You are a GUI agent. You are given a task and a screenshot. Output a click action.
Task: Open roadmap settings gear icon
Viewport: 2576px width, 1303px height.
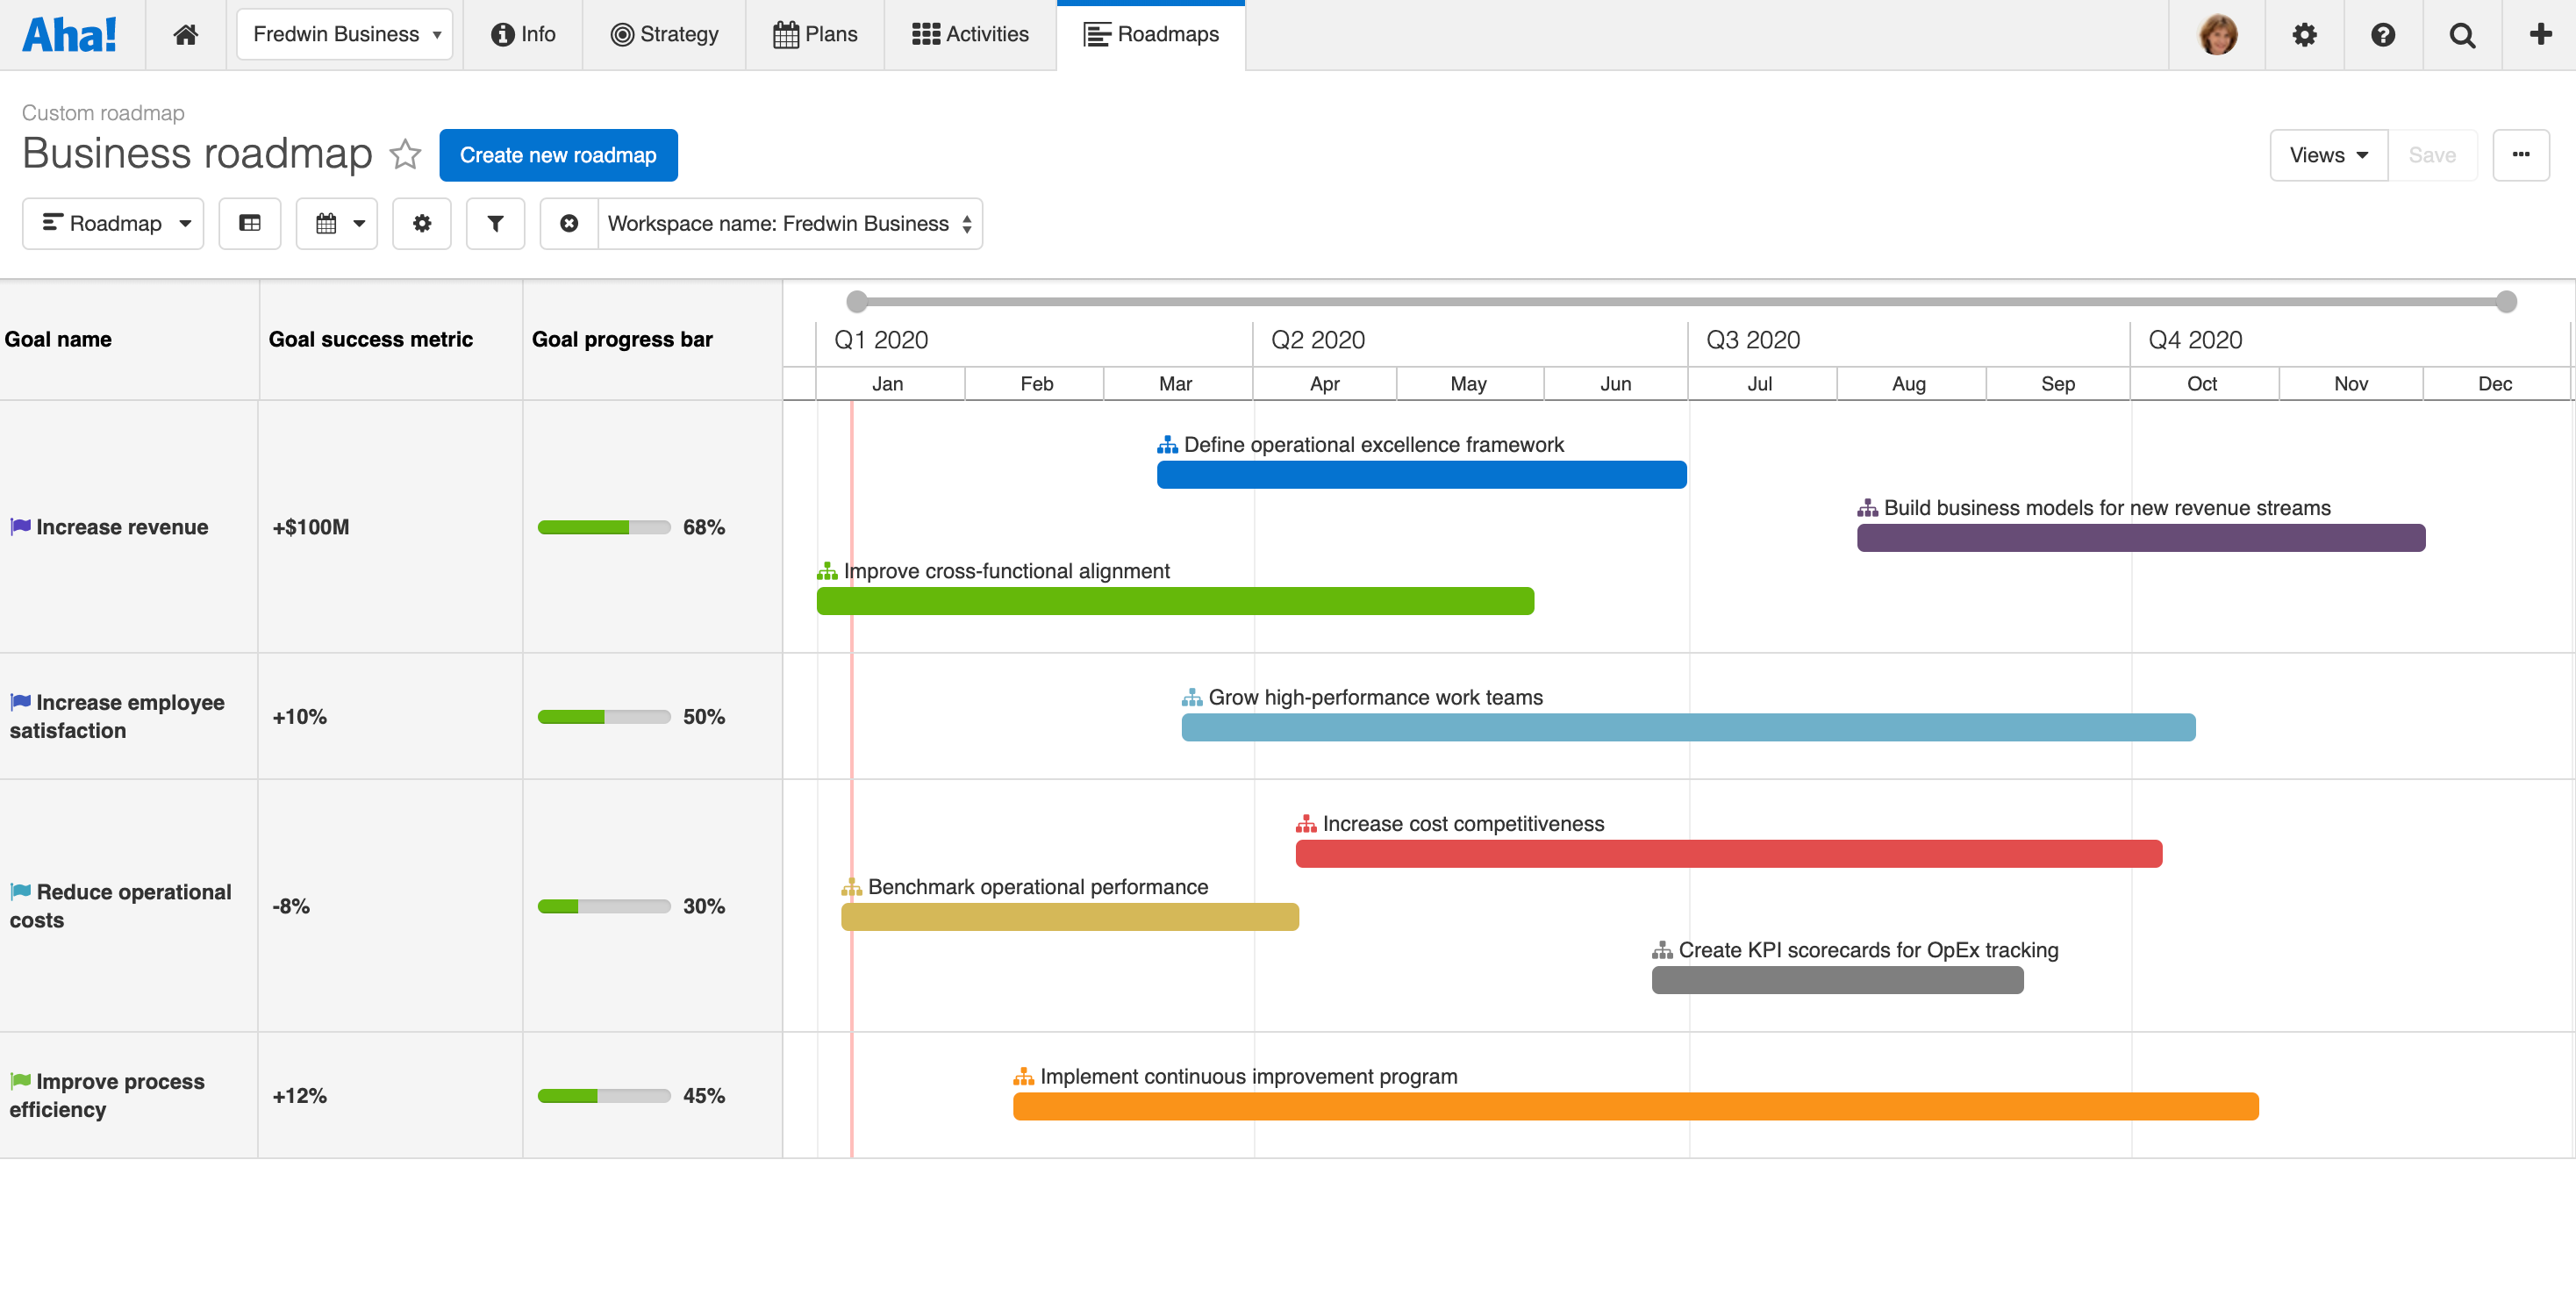click(421, 223)
